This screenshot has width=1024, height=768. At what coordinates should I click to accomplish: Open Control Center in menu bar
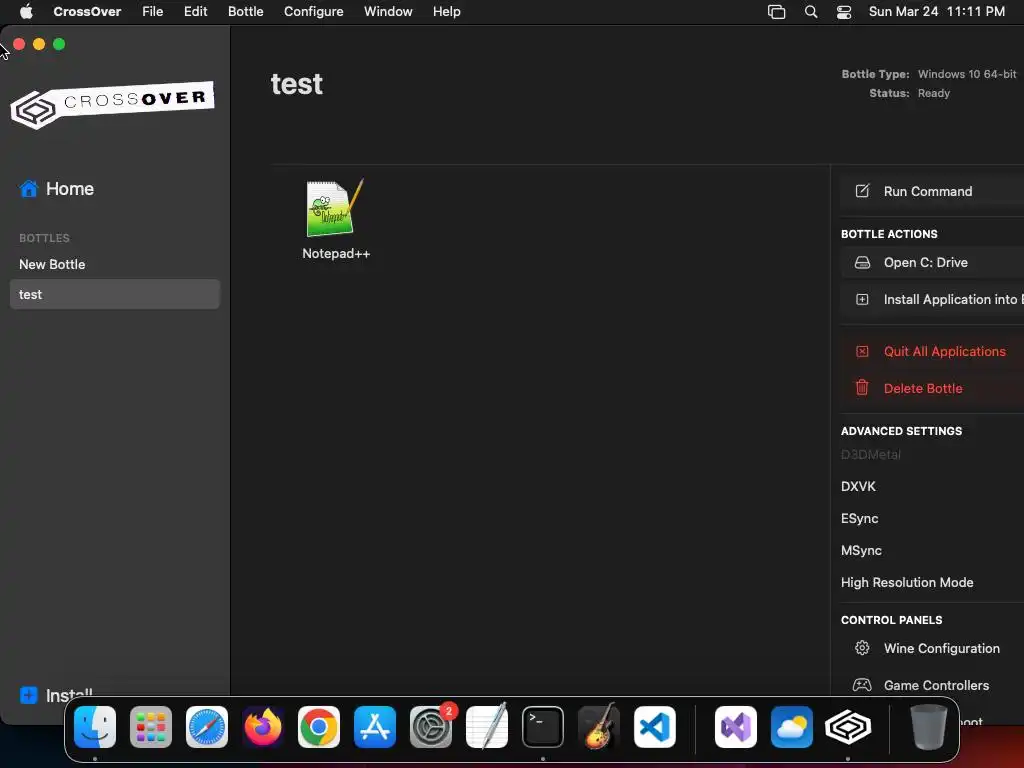[844, 12]
